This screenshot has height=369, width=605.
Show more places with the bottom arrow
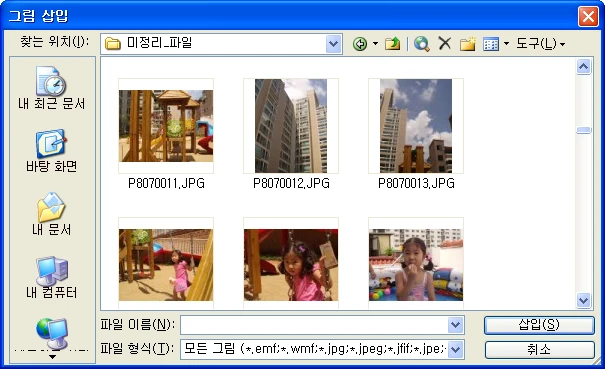pos(52,357)
